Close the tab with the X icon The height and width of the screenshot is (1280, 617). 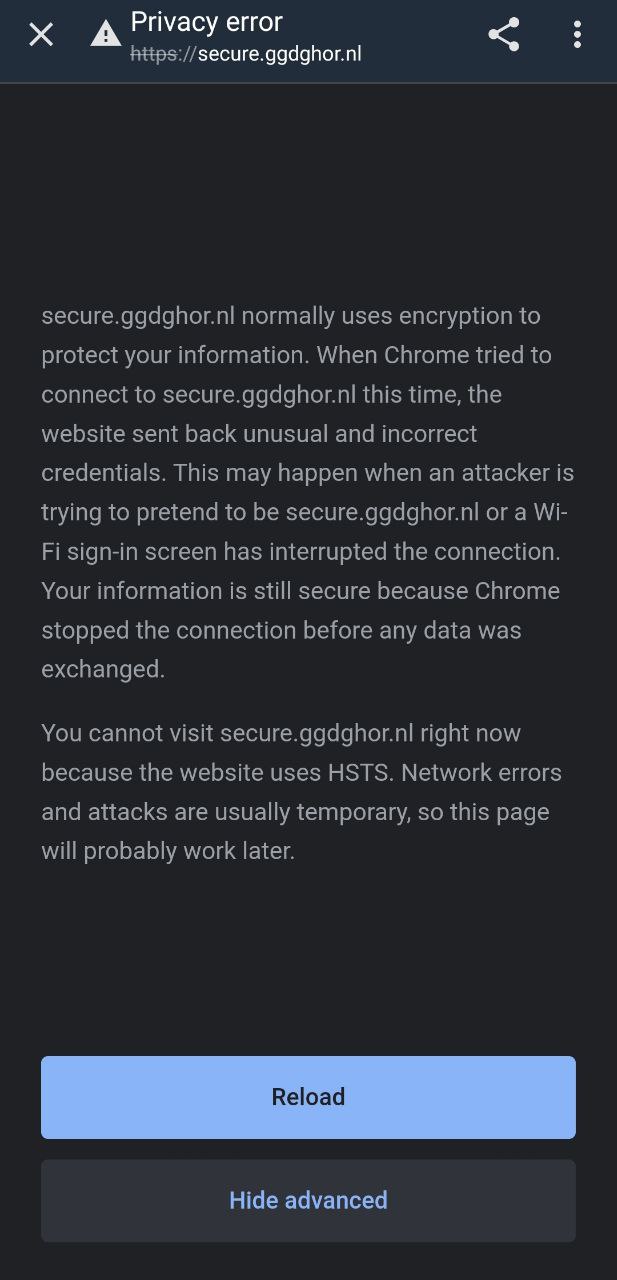pos(41,35)
